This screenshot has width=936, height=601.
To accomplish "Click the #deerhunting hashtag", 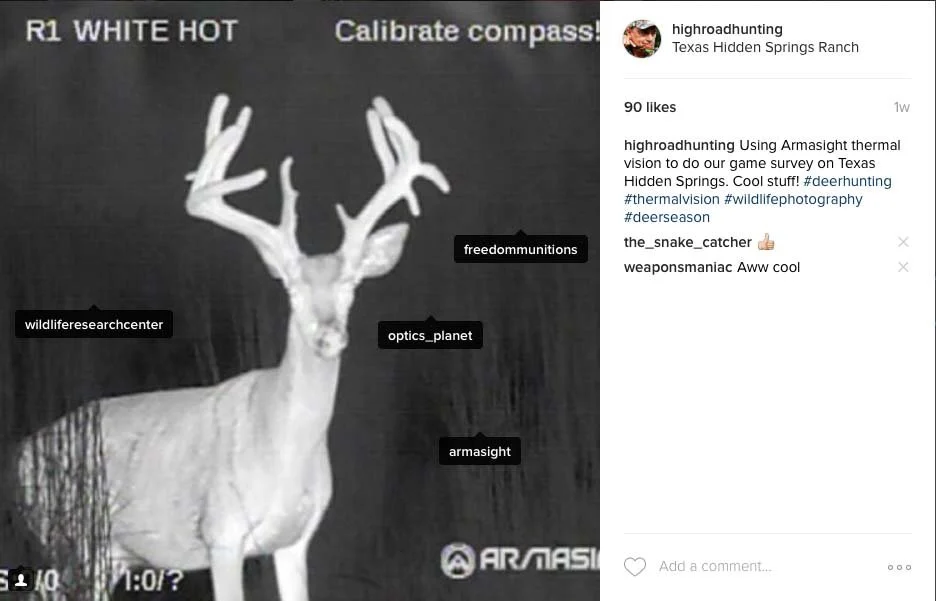I will [847, 181].
